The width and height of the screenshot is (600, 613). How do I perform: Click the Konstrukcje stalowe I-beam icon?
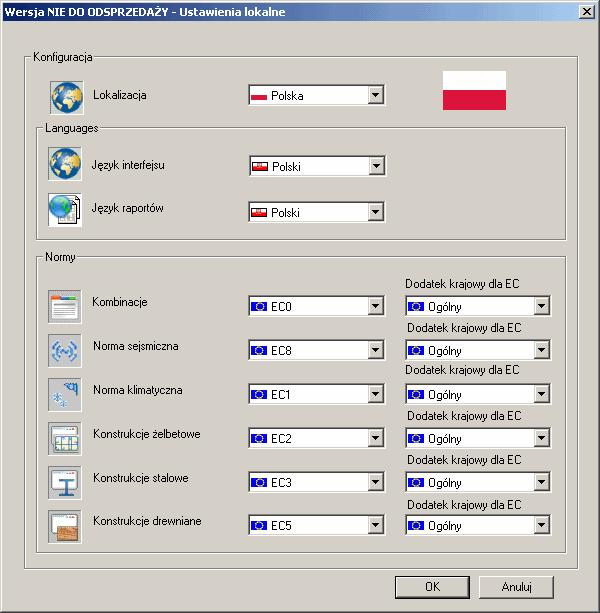[x=65, y=482]
